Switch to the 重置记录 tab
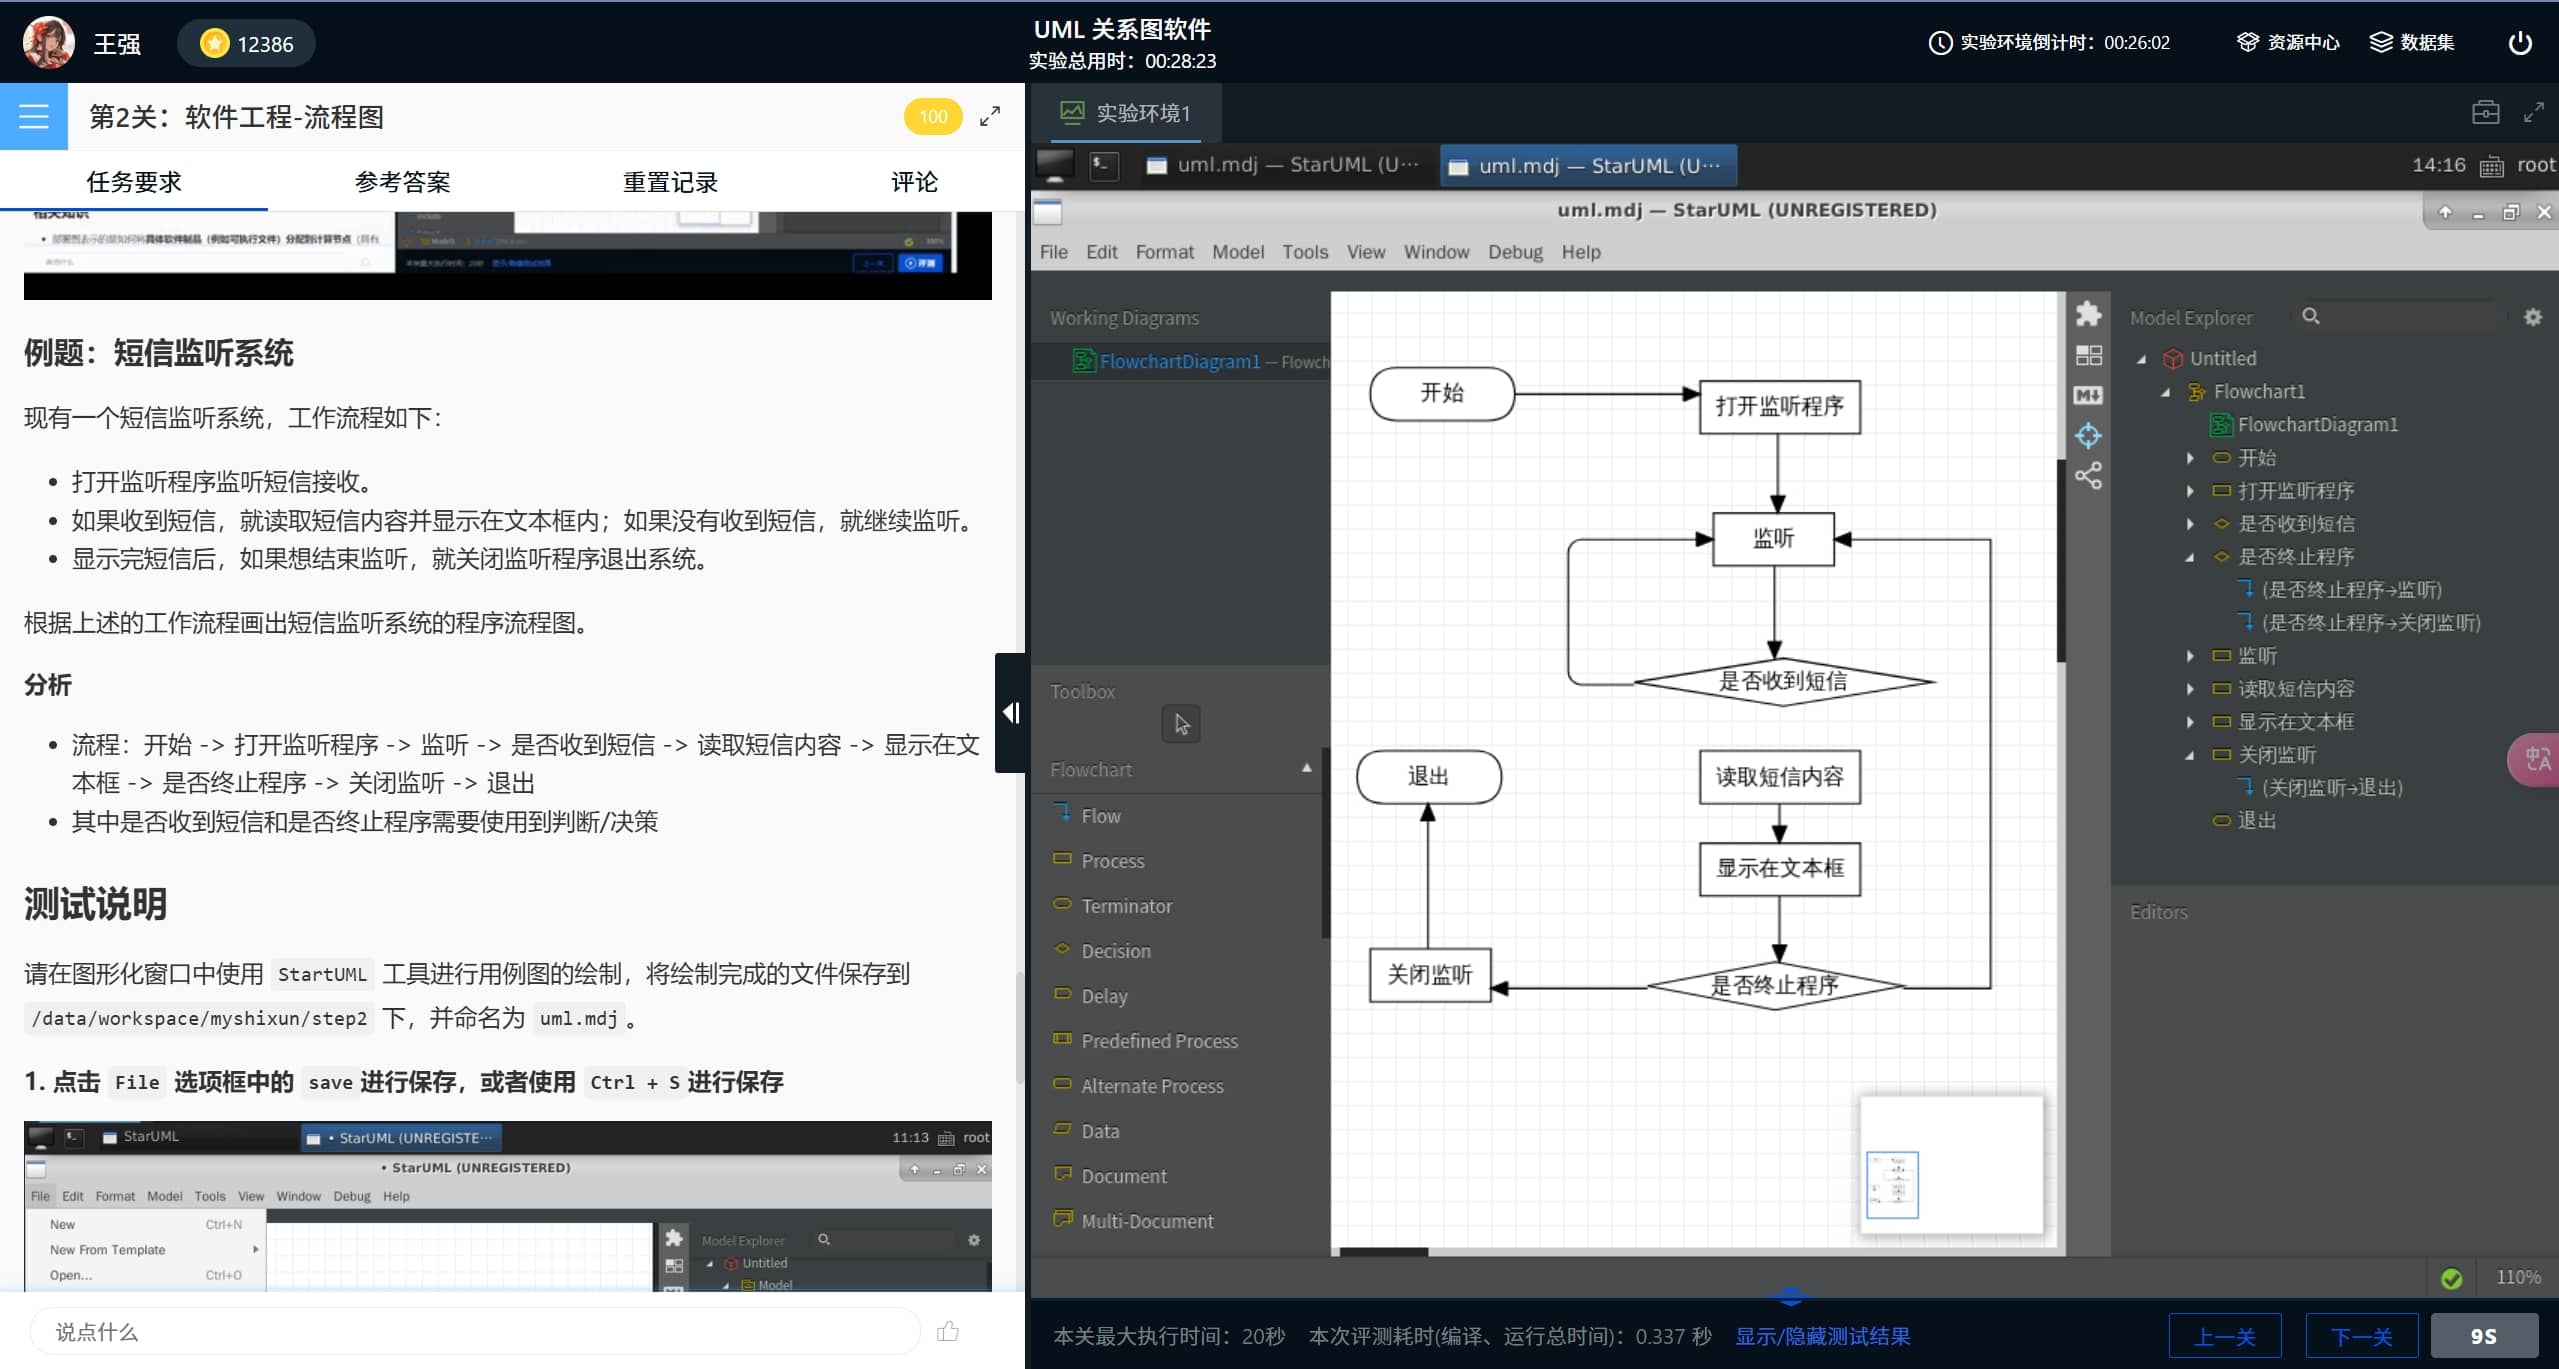Screen dimensions: 2559x1369 coord(670,182)
